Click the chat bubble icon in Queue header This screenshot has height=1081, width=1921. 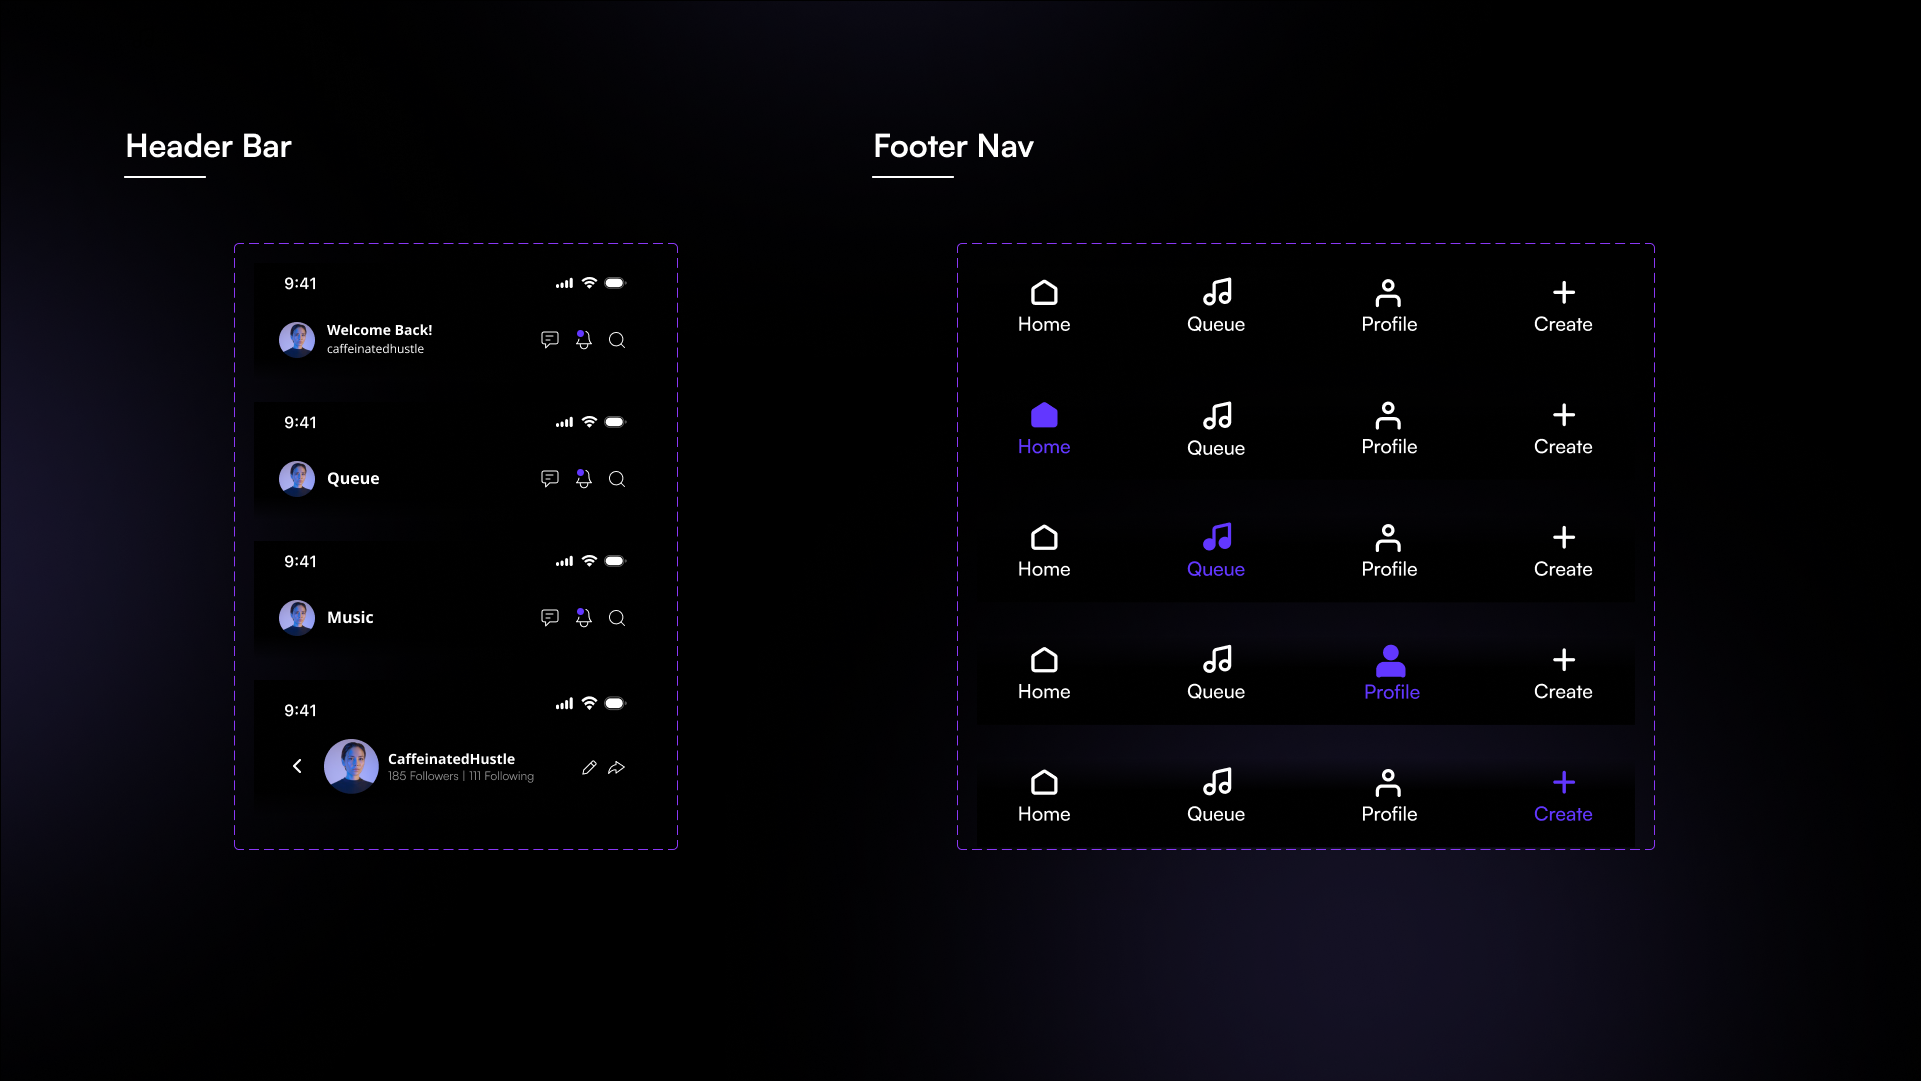click(550, 479)
